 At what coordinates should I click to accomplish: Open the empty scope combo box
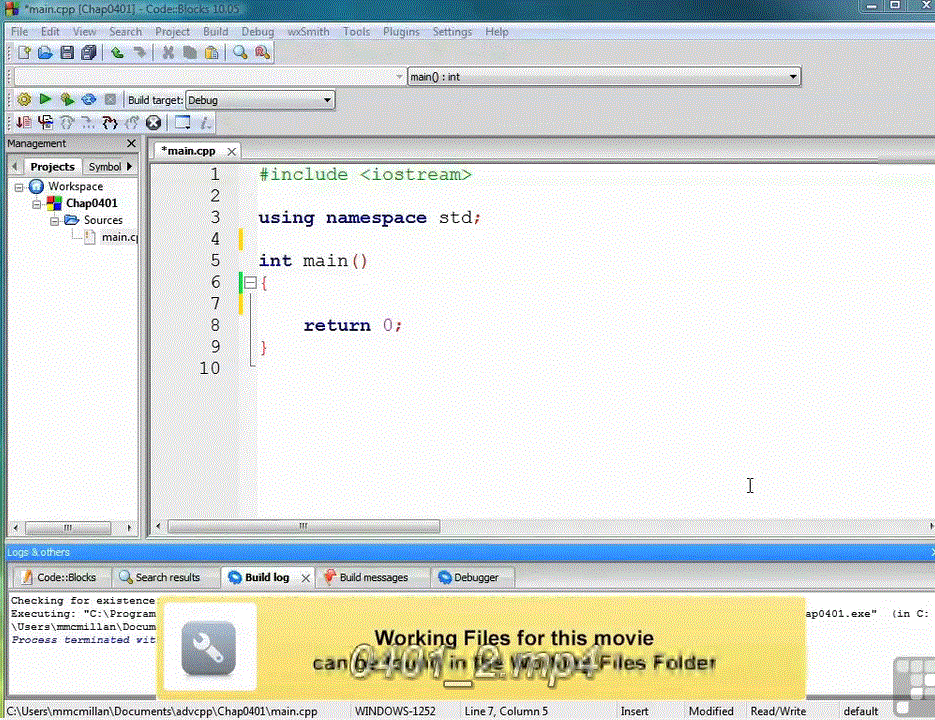click(209, 76)
